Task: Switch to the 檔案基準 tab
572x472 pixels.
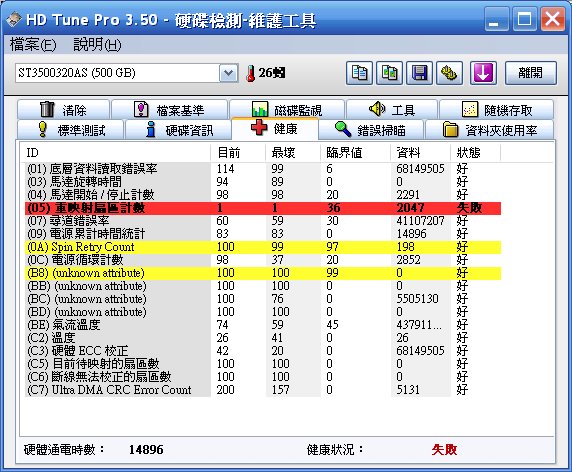Action: tap(169, 109)
